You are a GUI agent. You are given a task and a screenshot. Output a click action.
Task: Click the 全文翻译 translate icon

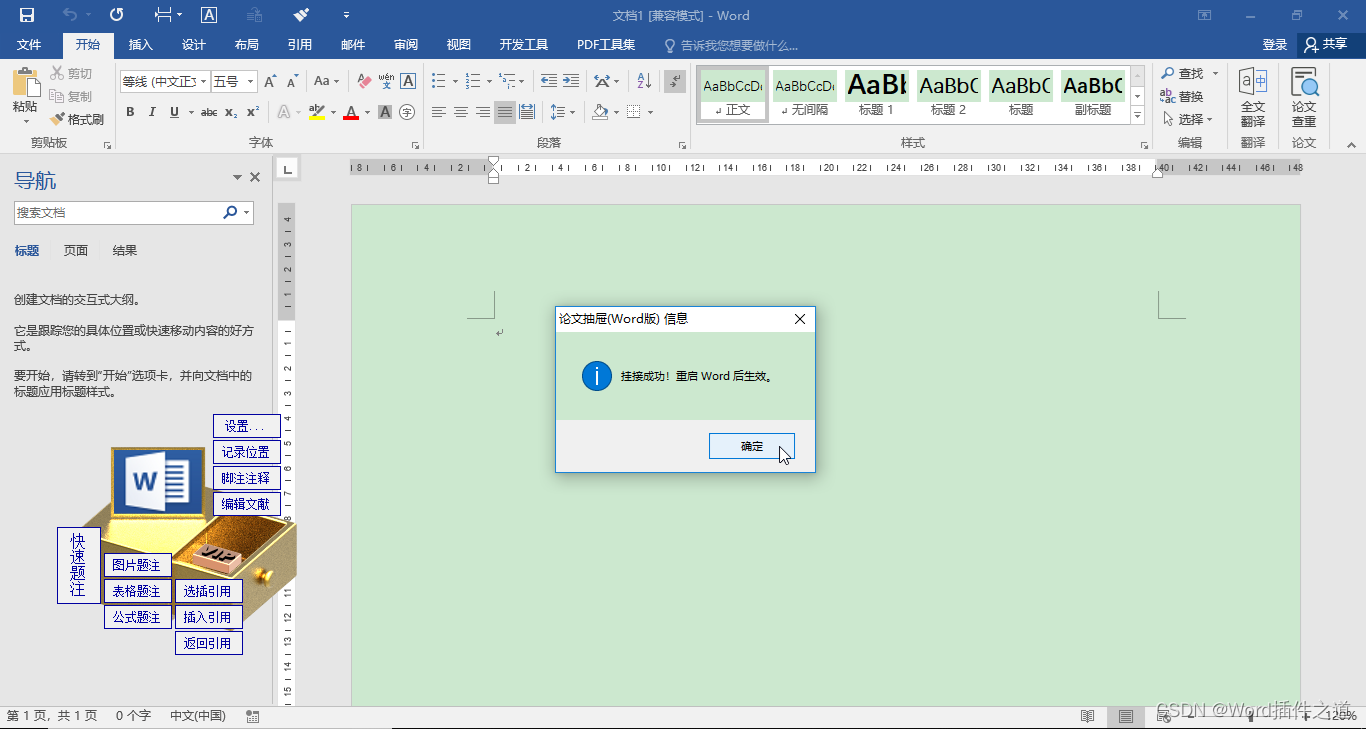coord(1253,99)
